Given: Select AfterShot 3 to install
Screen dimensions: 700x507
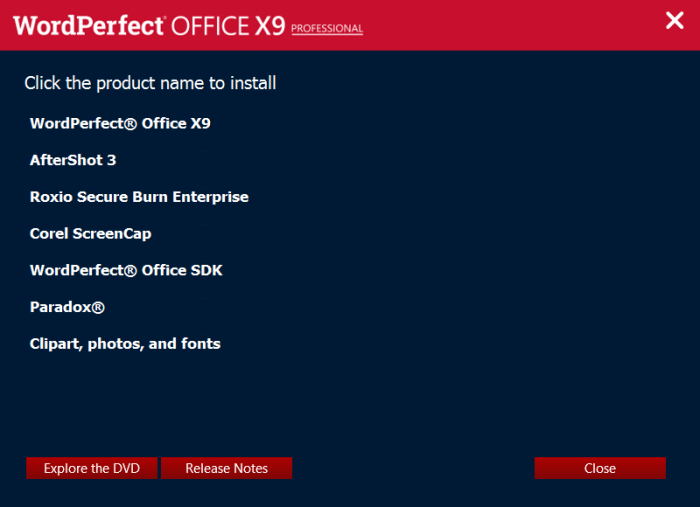Looking at the screenshot, I should pyautogui.click(x=73, y=160).
